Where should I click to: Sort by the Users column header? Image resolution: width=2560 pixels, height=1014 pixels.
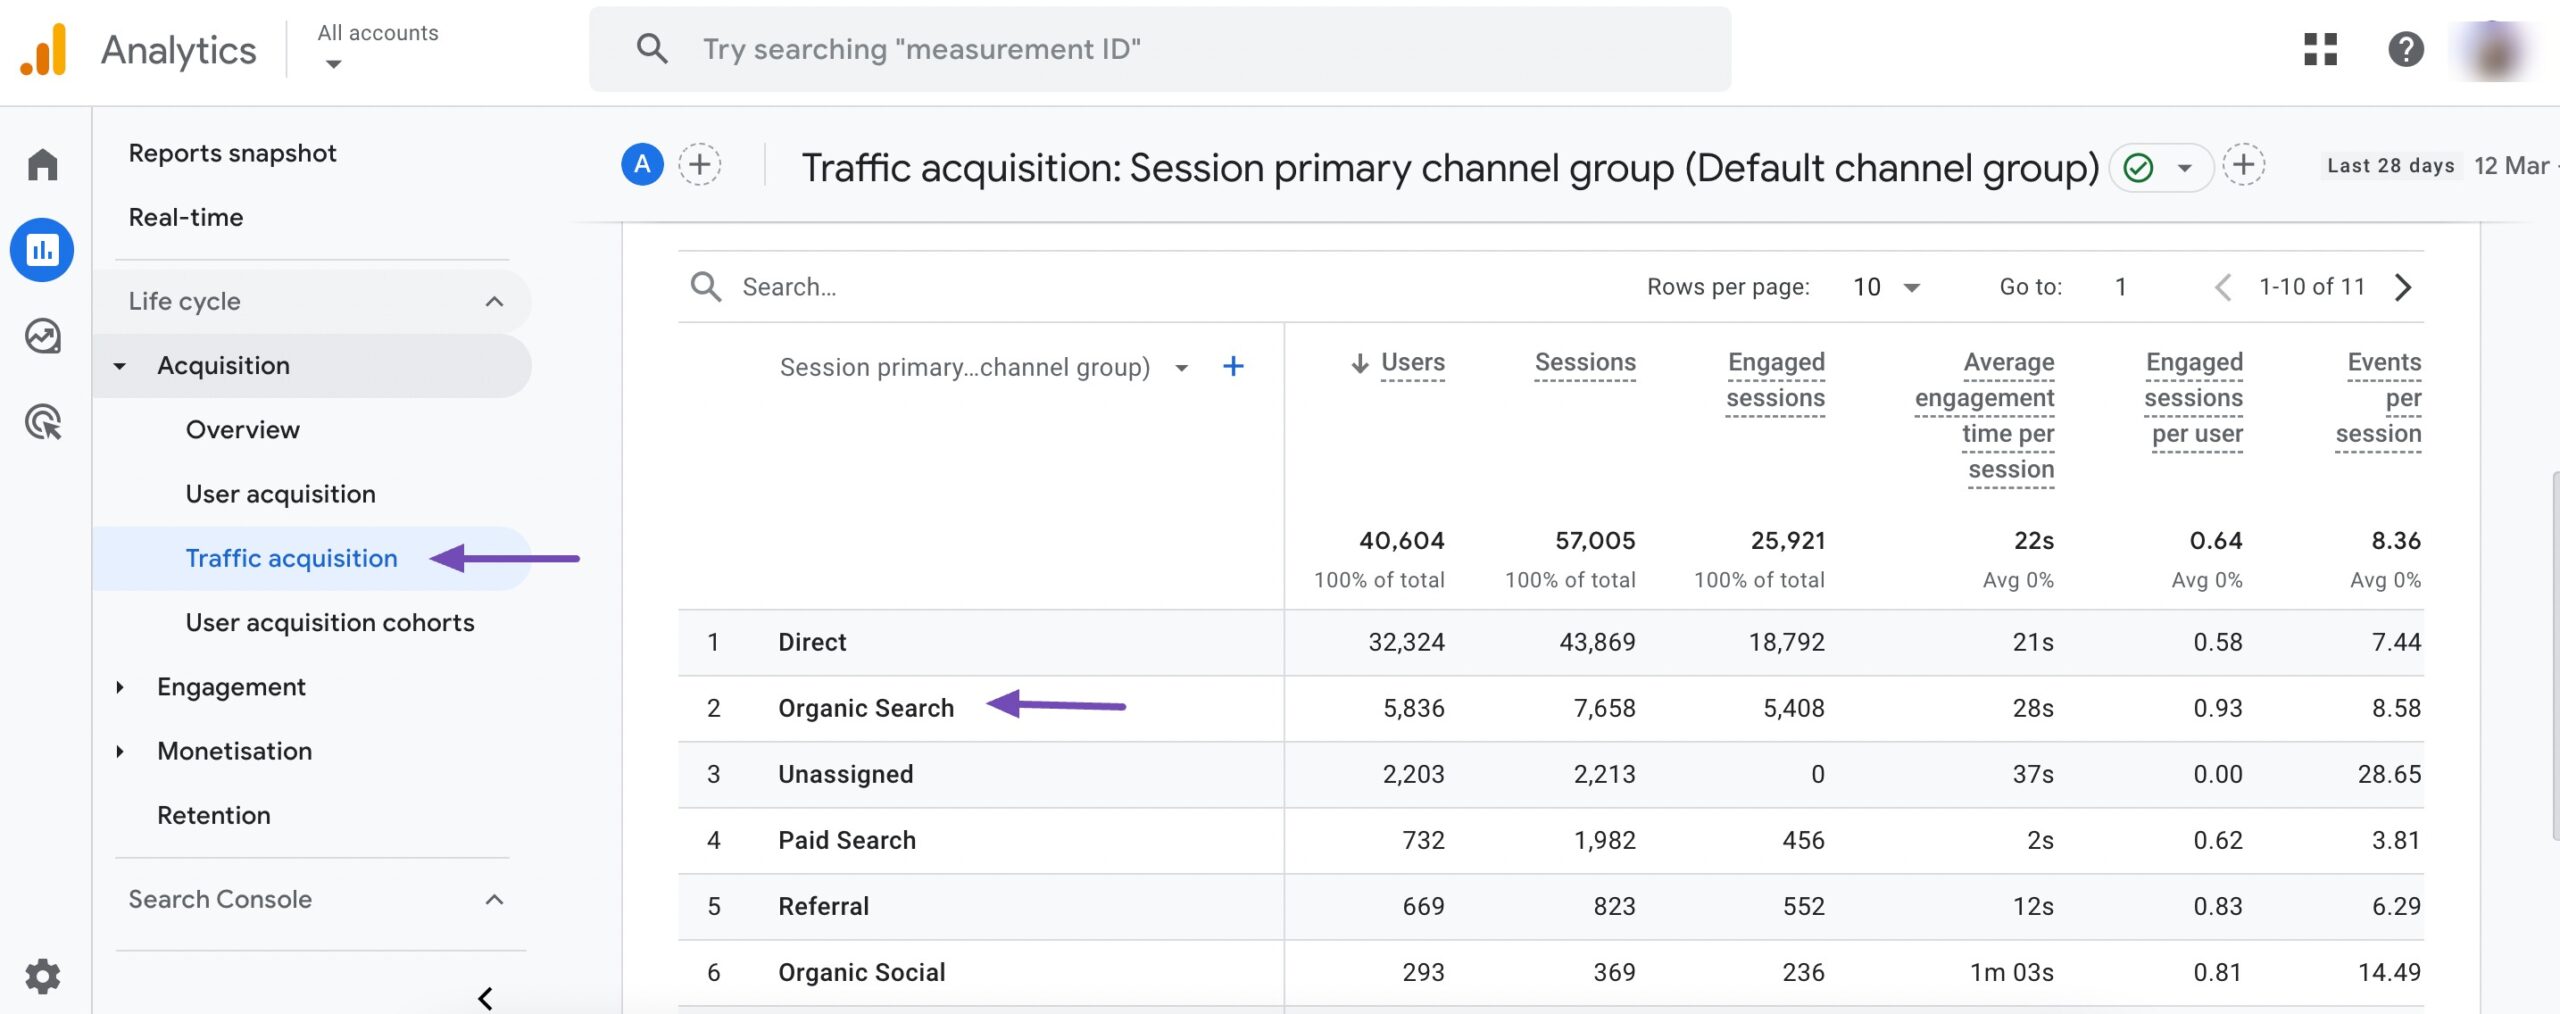pos(1412,363)
